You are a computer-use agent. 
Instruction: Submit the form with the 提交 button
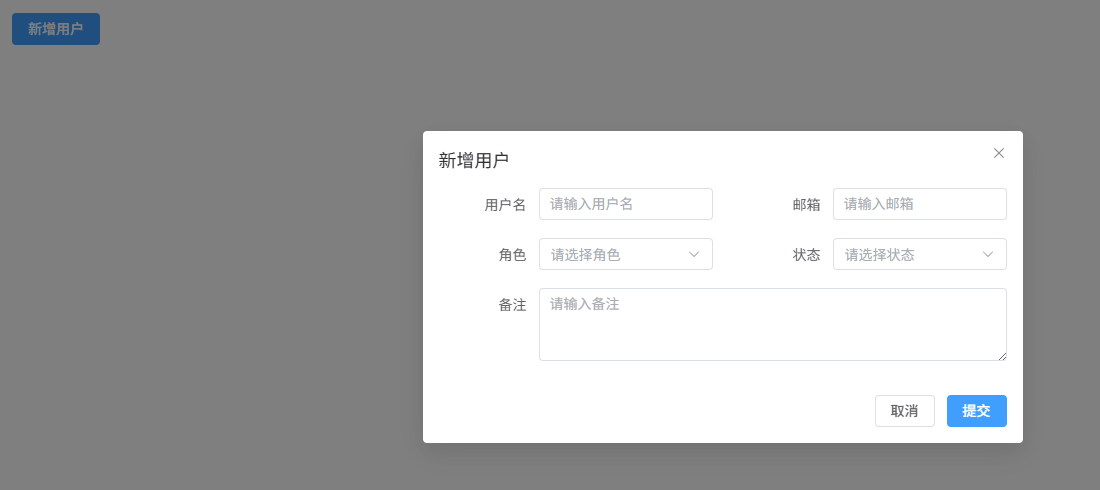click(976, 411)
